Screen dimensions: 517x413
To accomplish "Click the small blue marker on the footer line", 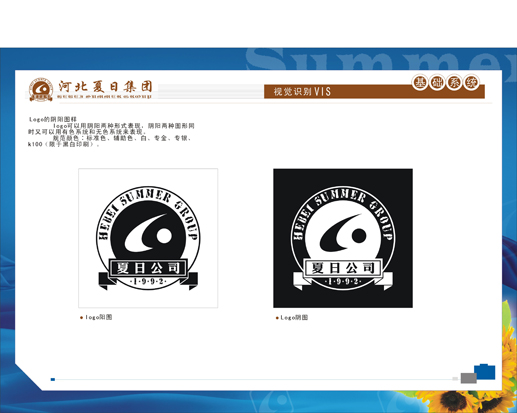I will coord(53,379).
